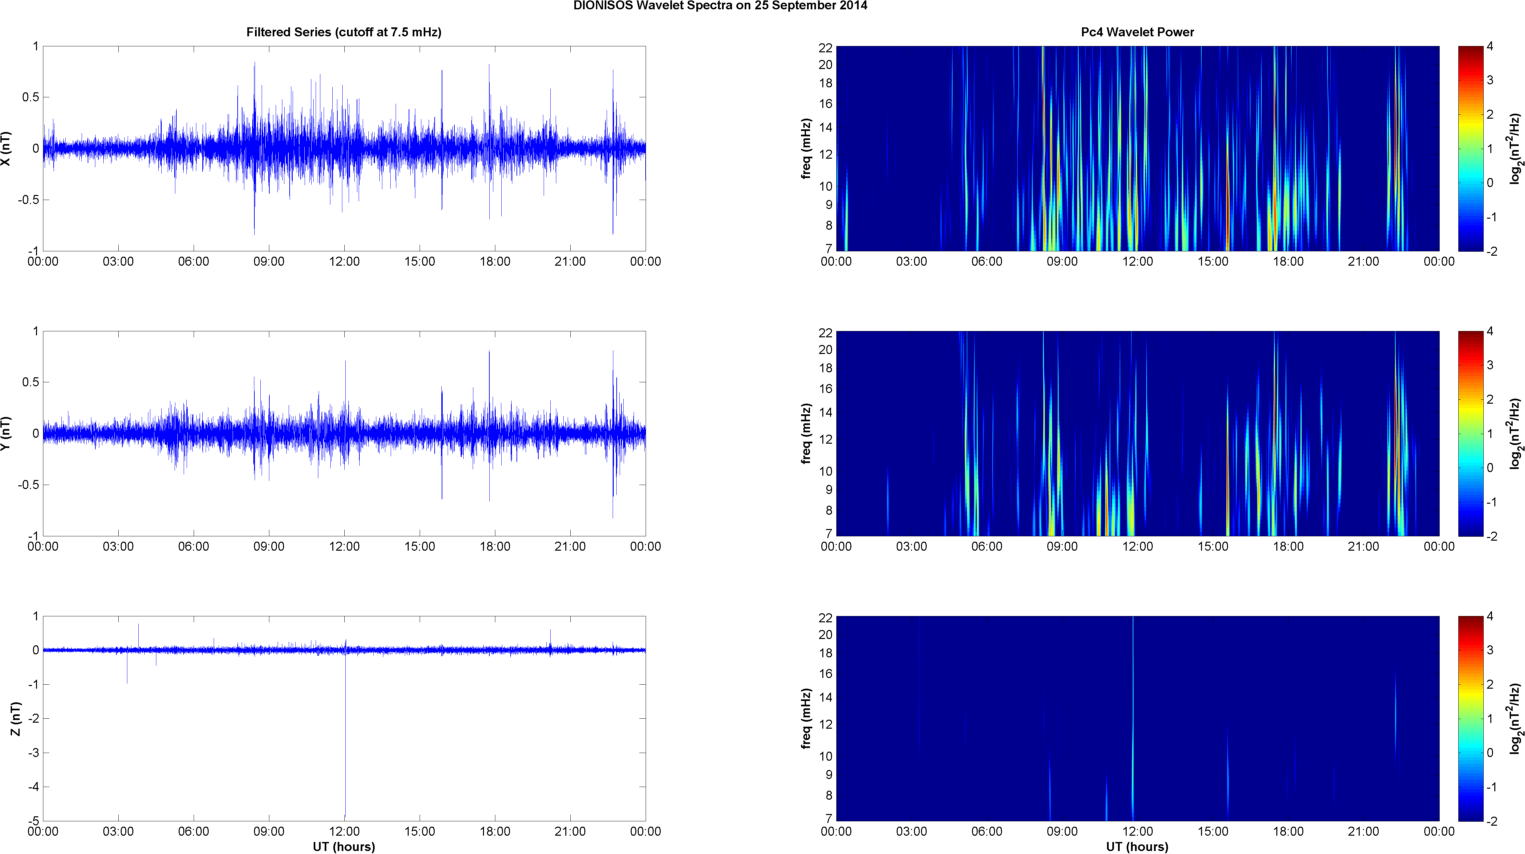Click the '4' value atop X colorbar
Image resolution: width=1525 pixels, height=854 pixels.
[1490, 47]
